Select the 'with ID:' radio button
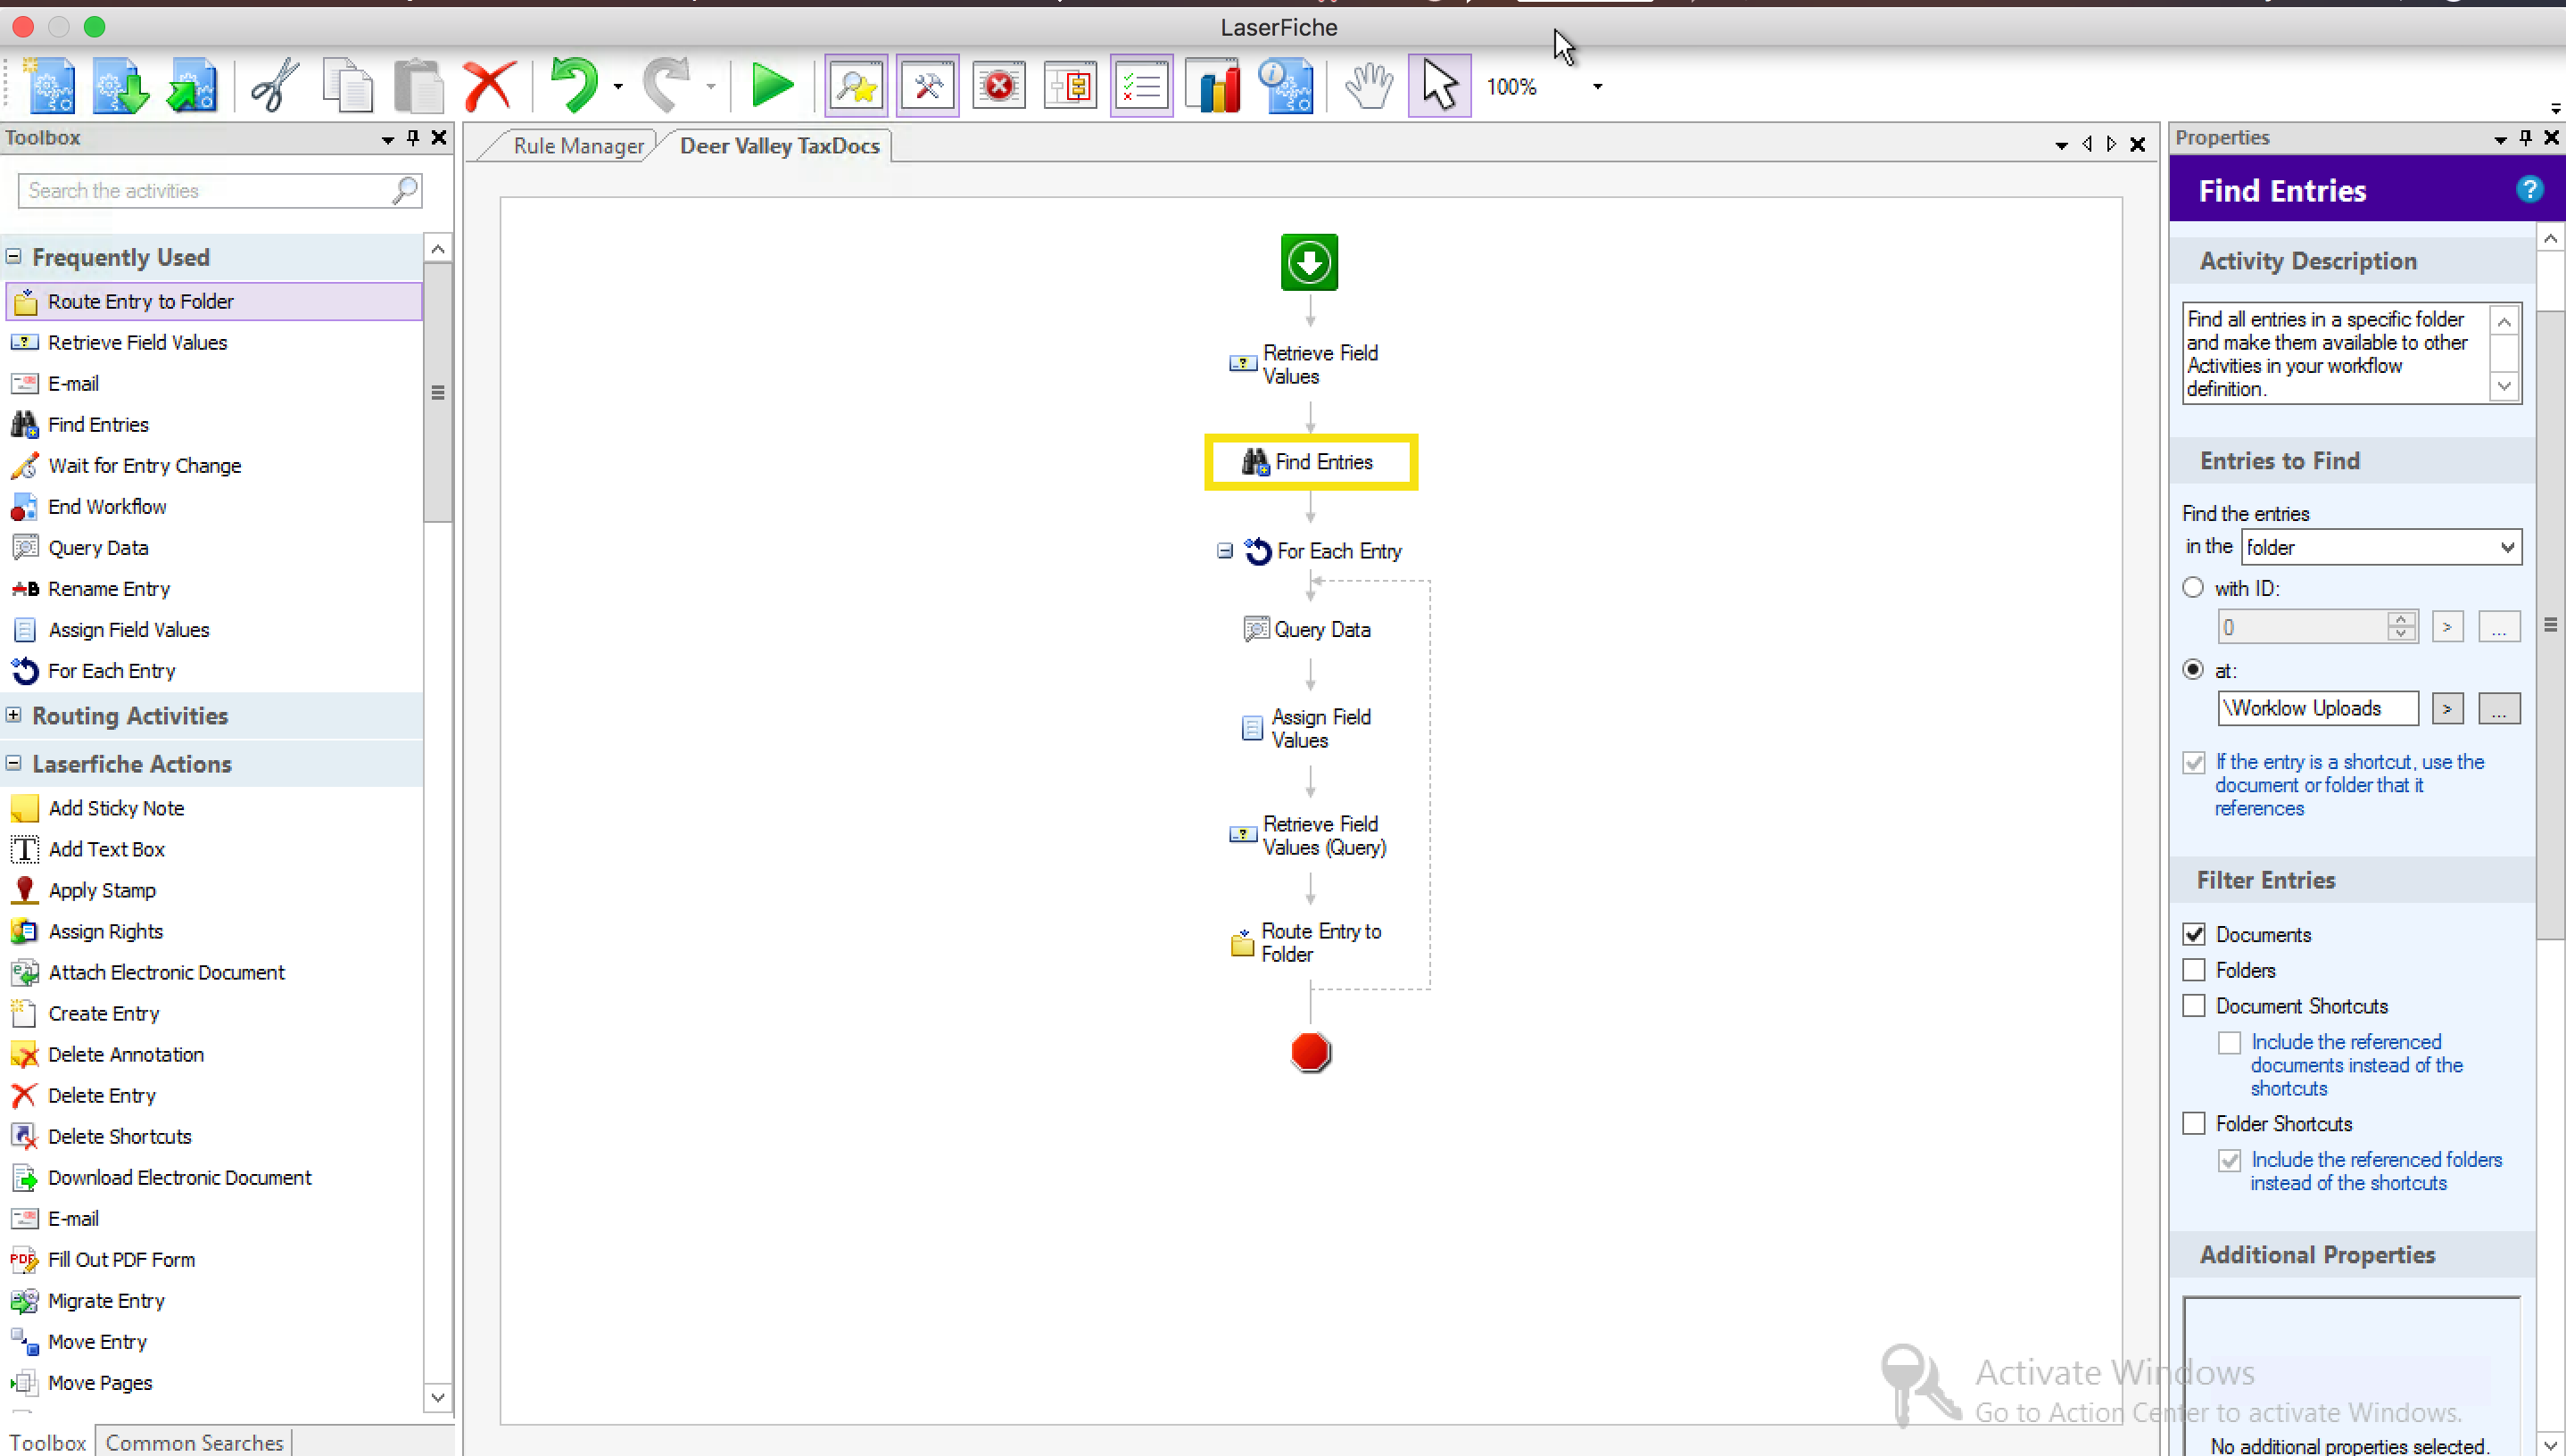 tap(2193, 588)
